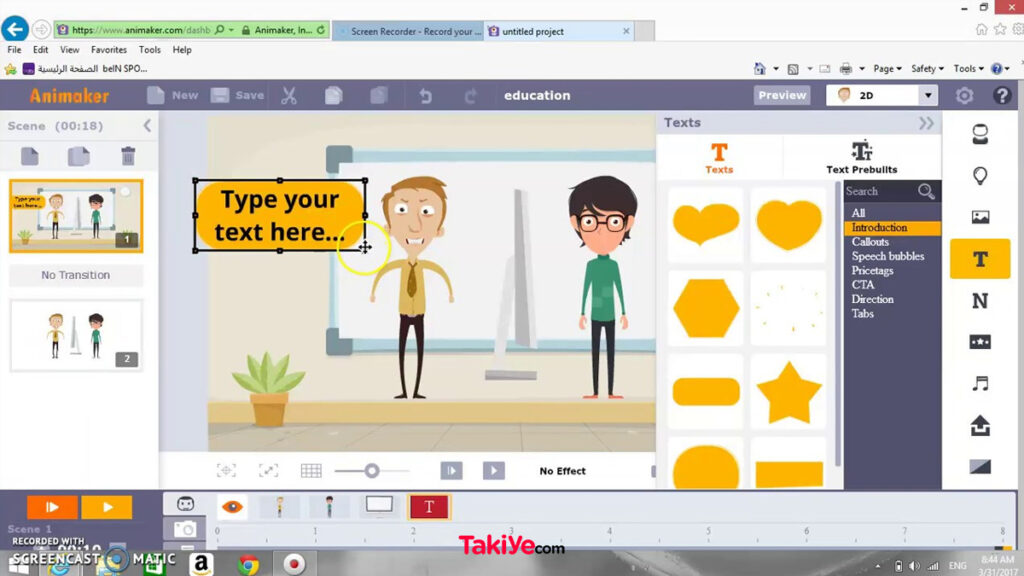Select the Introduction category
This screenshot has height=576, width=1024.
(x=892, y=227)
